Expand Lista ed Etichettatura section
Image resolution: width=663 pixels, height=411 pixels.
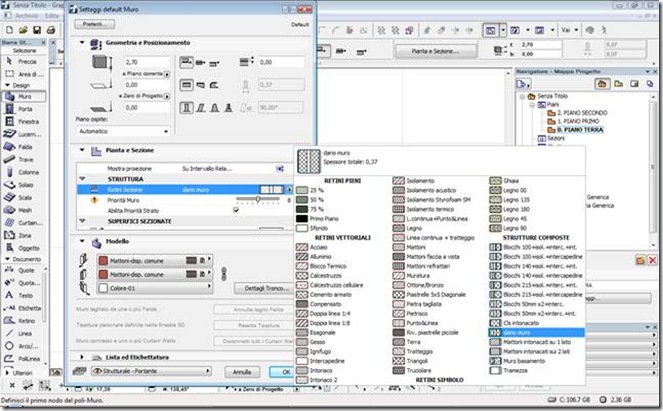(x=82, y=357)
